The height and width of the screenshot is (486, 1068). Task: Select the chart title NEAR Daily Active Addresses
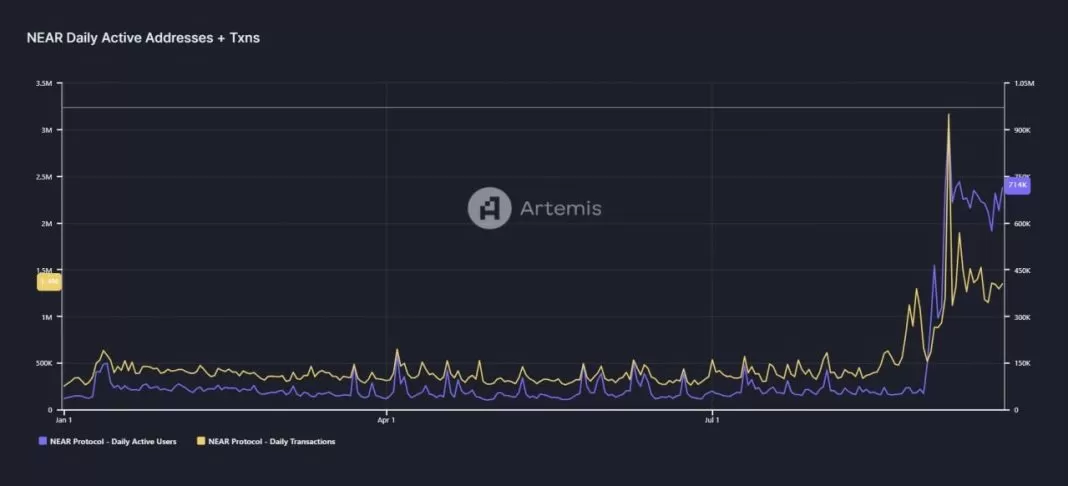coord(143,37)
